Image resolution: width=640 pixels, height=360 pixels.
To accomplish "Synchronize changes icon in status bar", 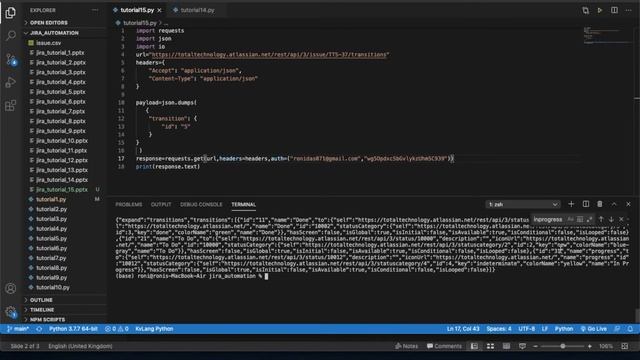I will point(39,329).
